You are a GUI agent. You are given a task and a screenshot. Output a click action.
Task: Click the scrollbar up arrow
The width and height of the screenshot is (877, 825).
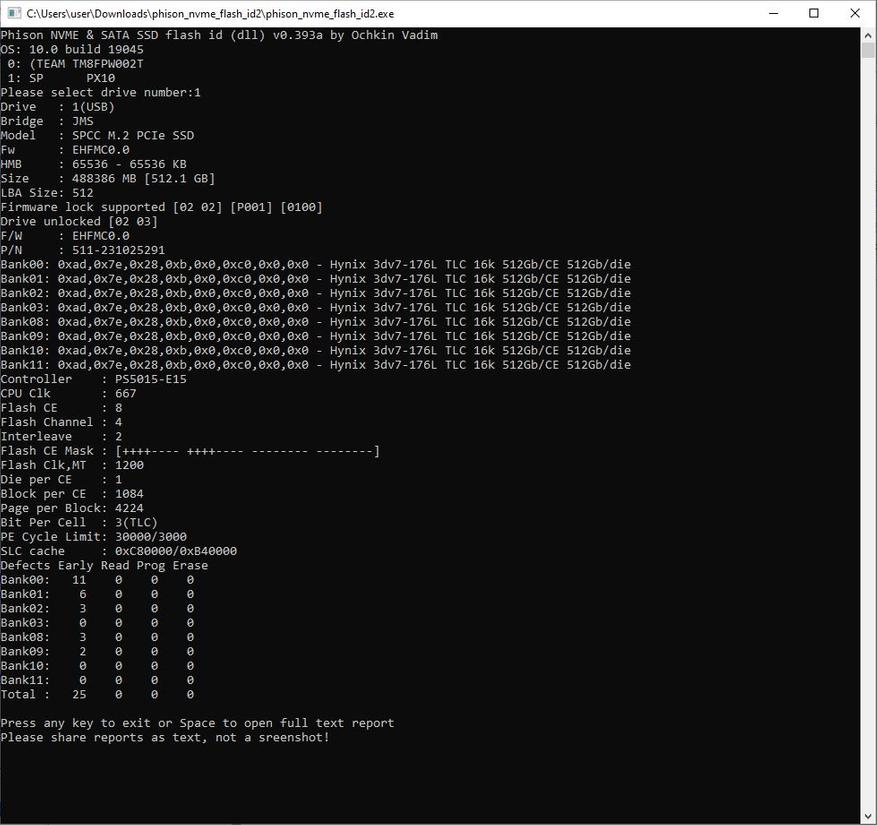tap(867, 35)
